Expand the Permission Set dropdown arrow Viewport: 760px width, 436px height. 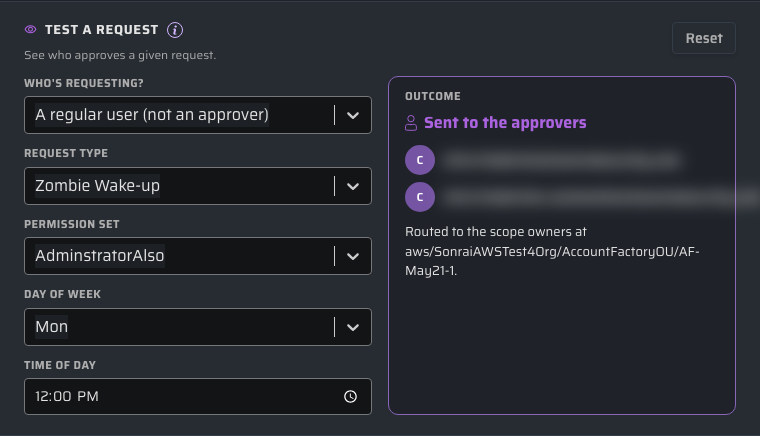(x=353, y=256)
